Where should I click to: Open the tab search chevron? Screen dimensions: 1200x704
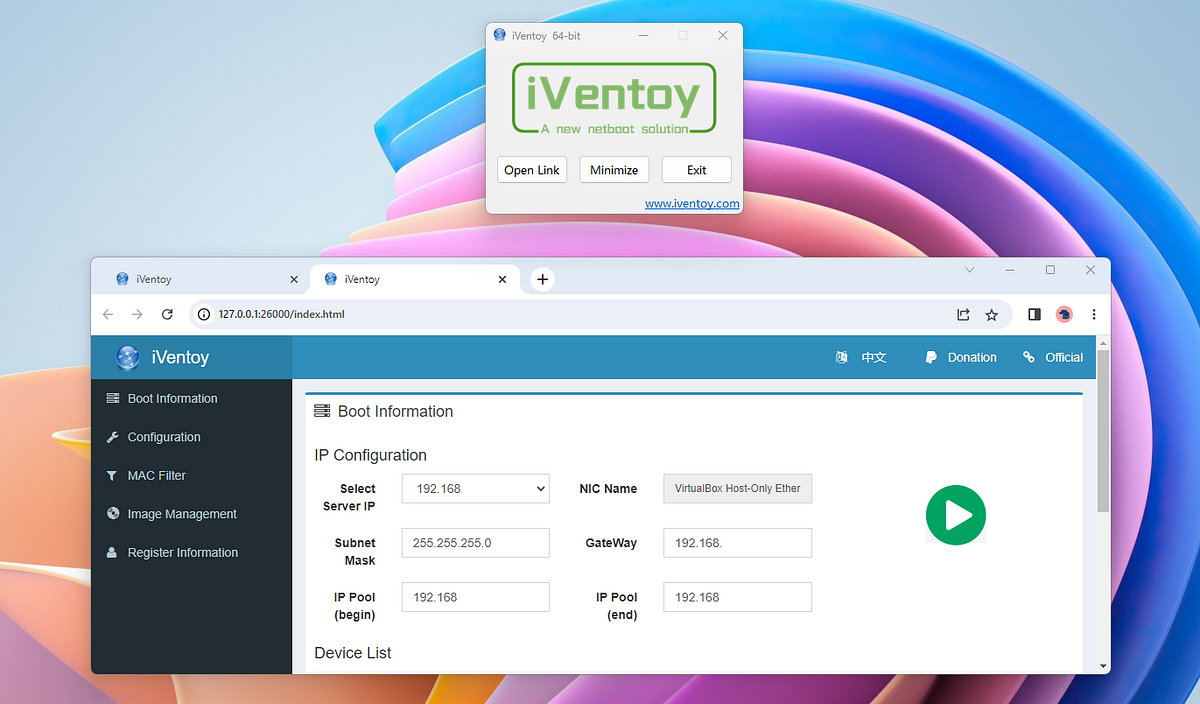pos(969,270)
